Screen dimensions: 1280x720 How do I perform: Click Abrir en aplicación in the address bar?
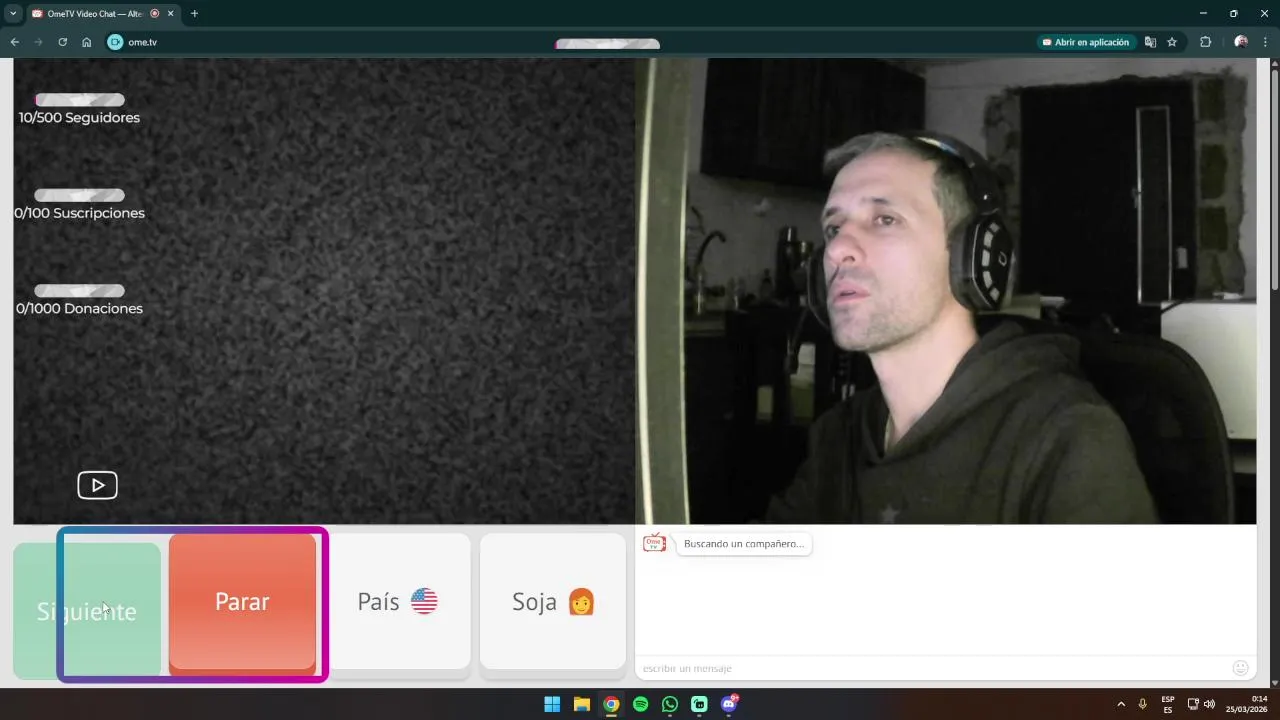[1085, 42]
